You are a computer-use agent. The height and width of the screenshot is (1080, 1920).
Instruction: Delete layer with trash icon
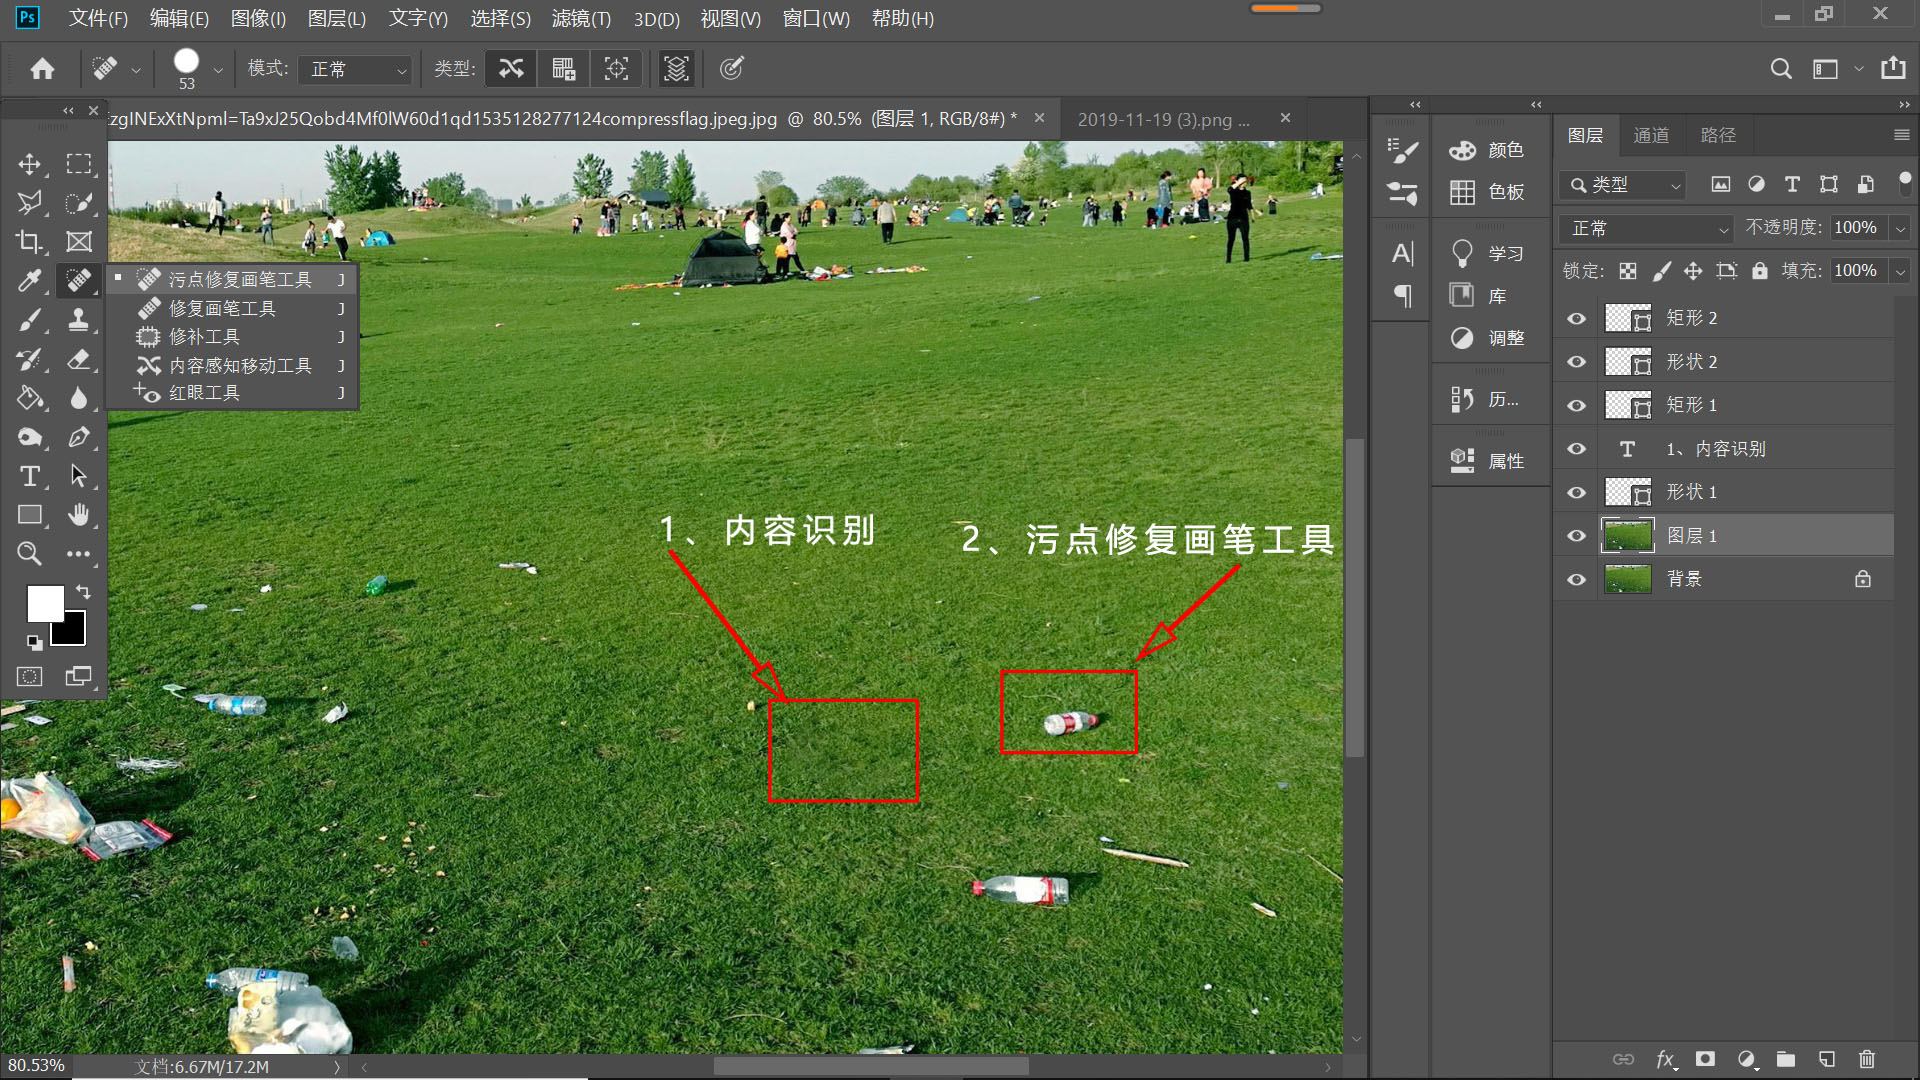click(1866, 1059)
